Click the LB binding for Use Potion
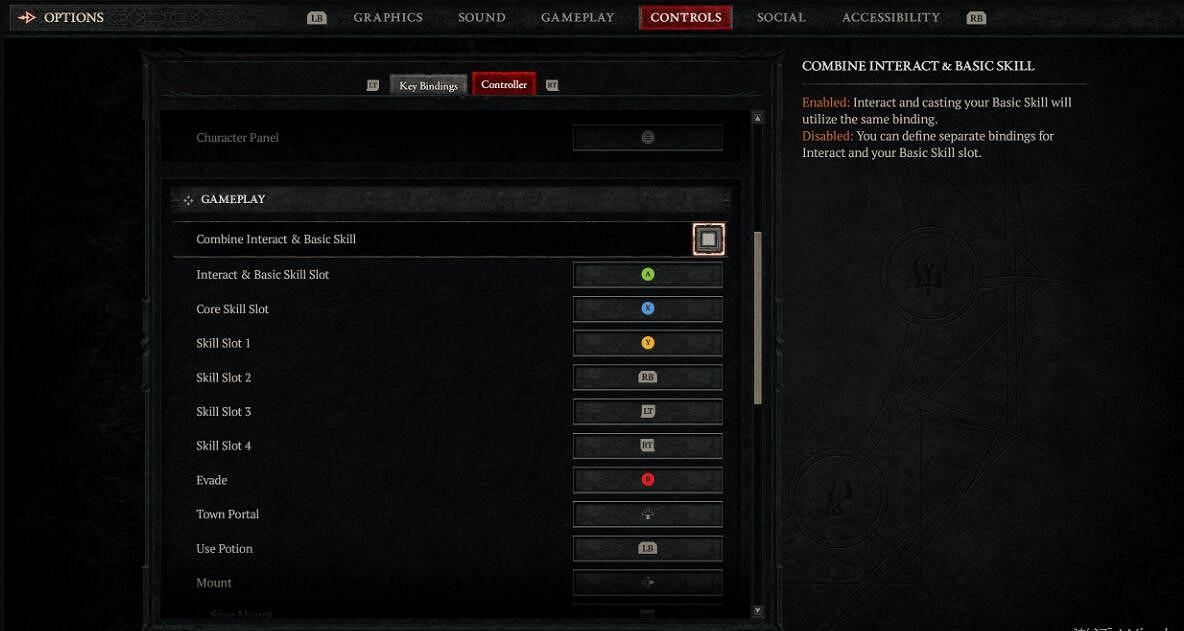 (x=647, y=549)
